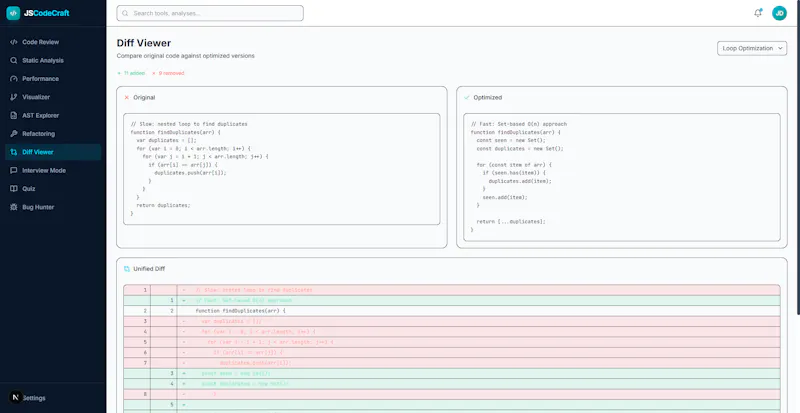The height and width of the screenshot is (413, 800).
Task: Click the Static Analysis magnifier icon
Action: (14, 60)
